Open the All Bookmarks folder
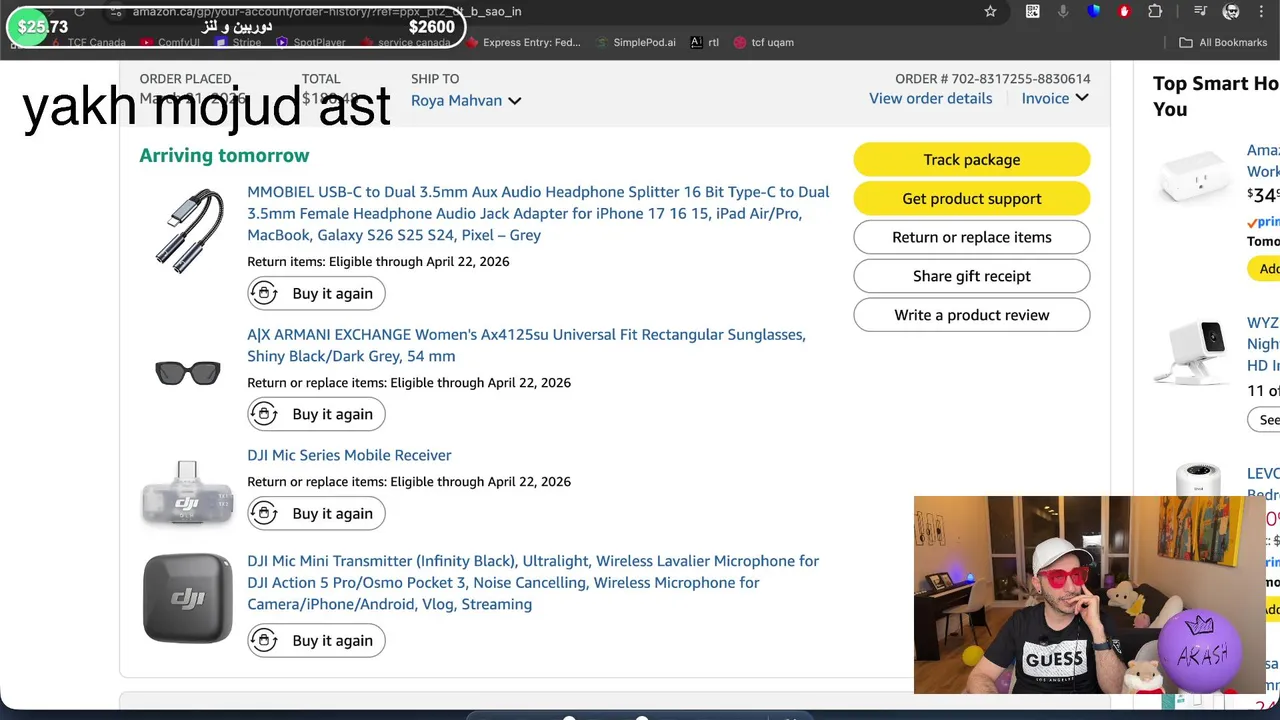Viewport: 1280px width, 720px height. (1223, 42)
